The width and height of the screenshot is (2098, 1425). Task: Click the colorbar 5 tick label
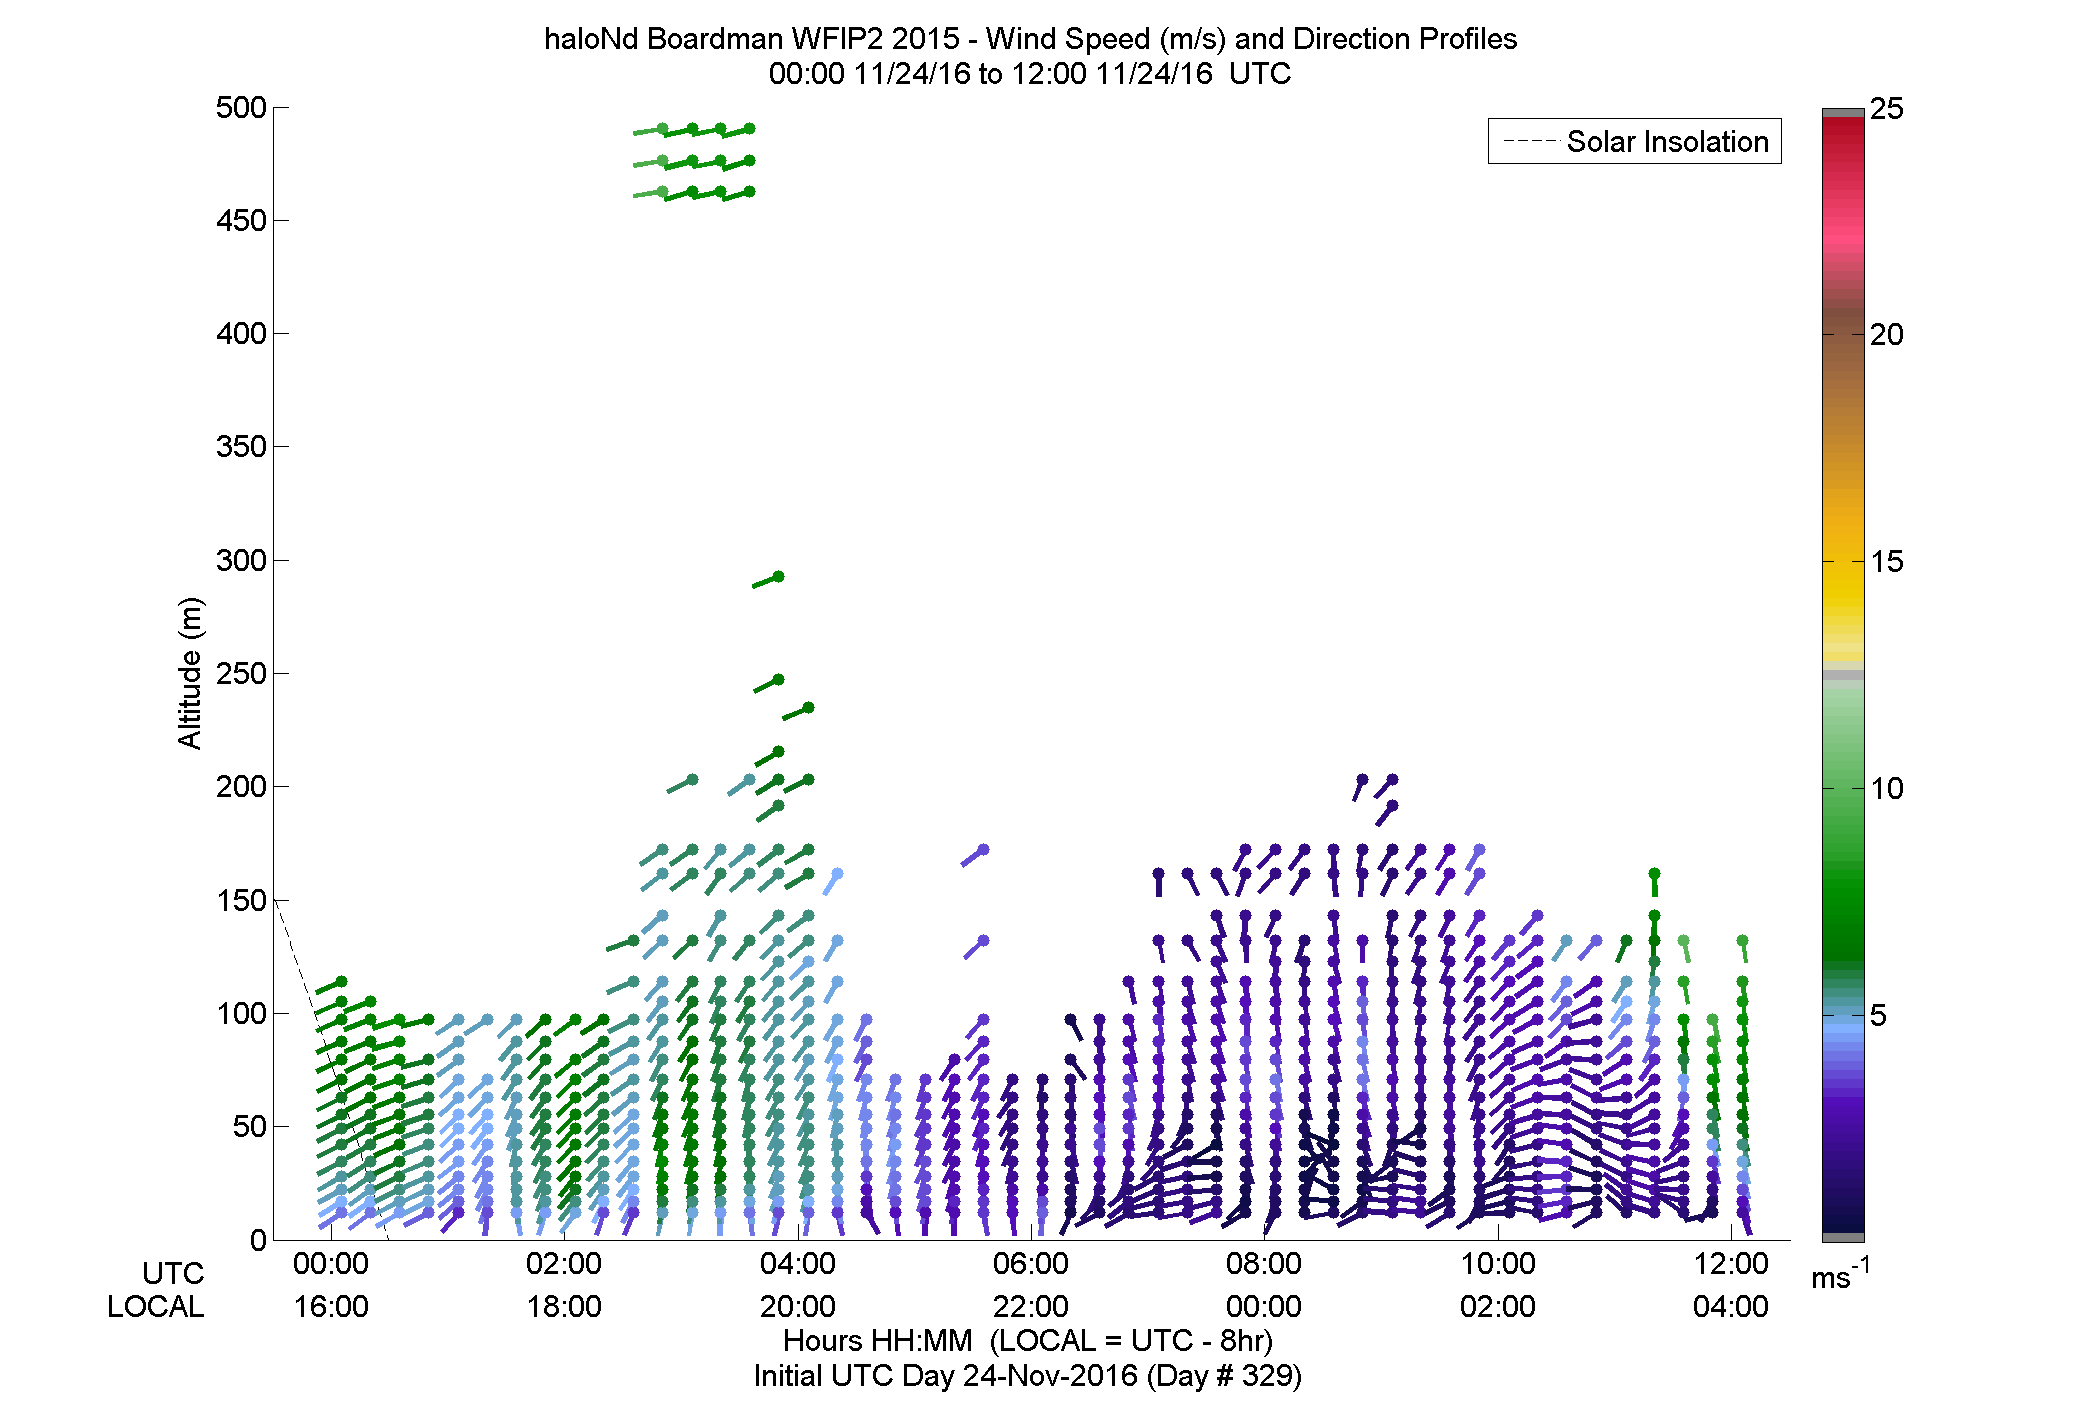click(1878, 1016)
